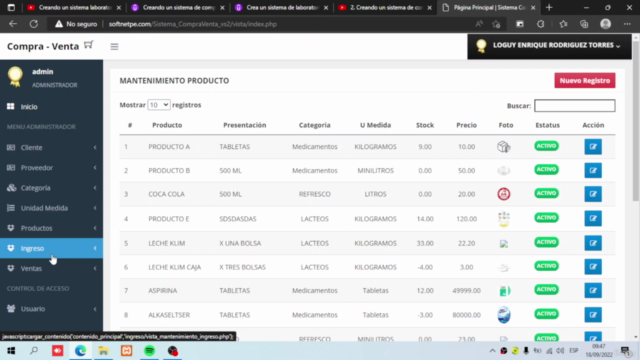Click the browser back arrow
640x360 pixels.
point(13,24)
